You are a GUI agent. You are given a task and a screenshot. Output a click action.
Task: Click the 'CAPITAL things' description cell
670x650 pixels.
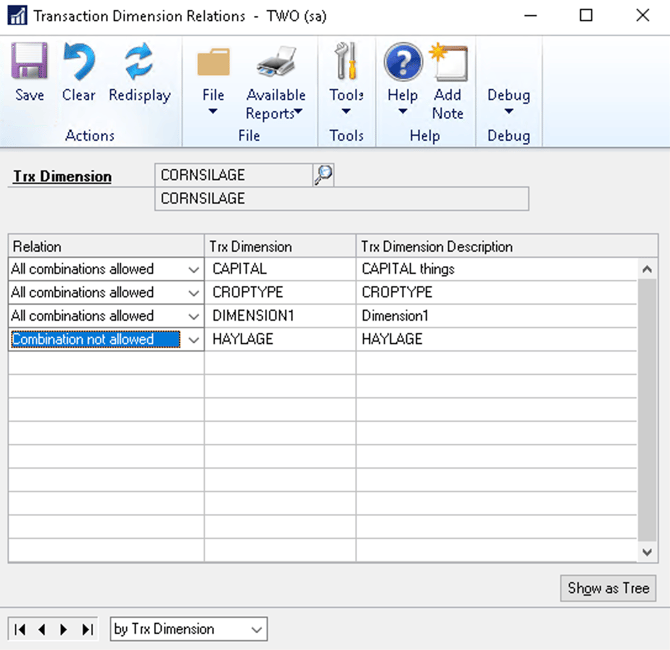pos(497,269)
